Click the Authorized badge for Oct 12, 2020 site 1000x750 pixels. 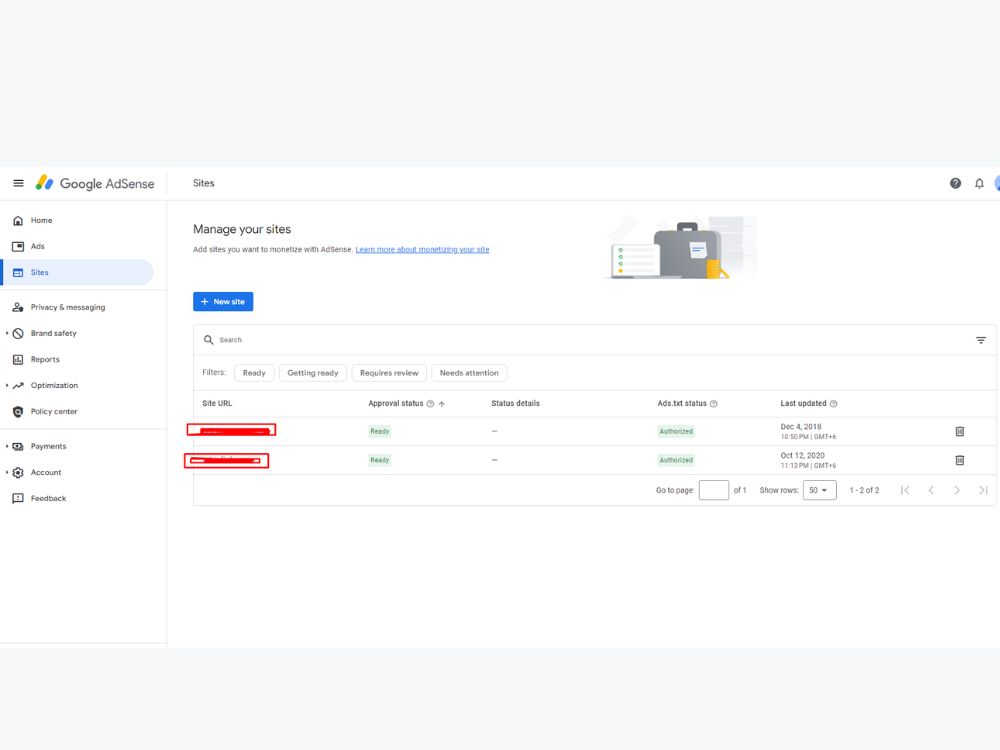(x=676, y=460)
